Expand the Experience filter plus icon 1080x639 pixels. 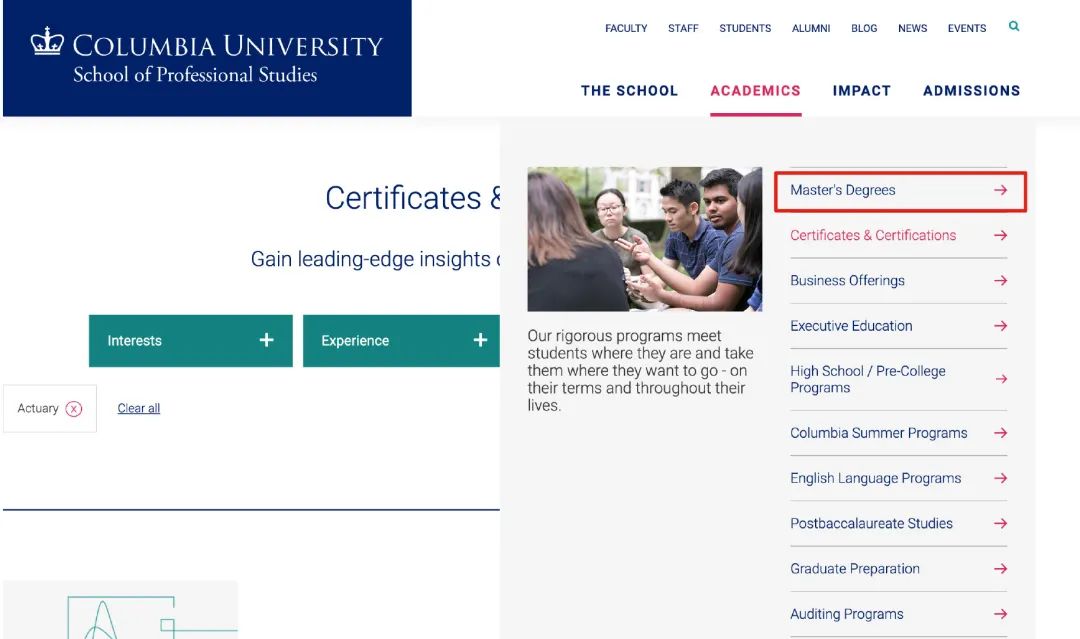coord(480,341)
